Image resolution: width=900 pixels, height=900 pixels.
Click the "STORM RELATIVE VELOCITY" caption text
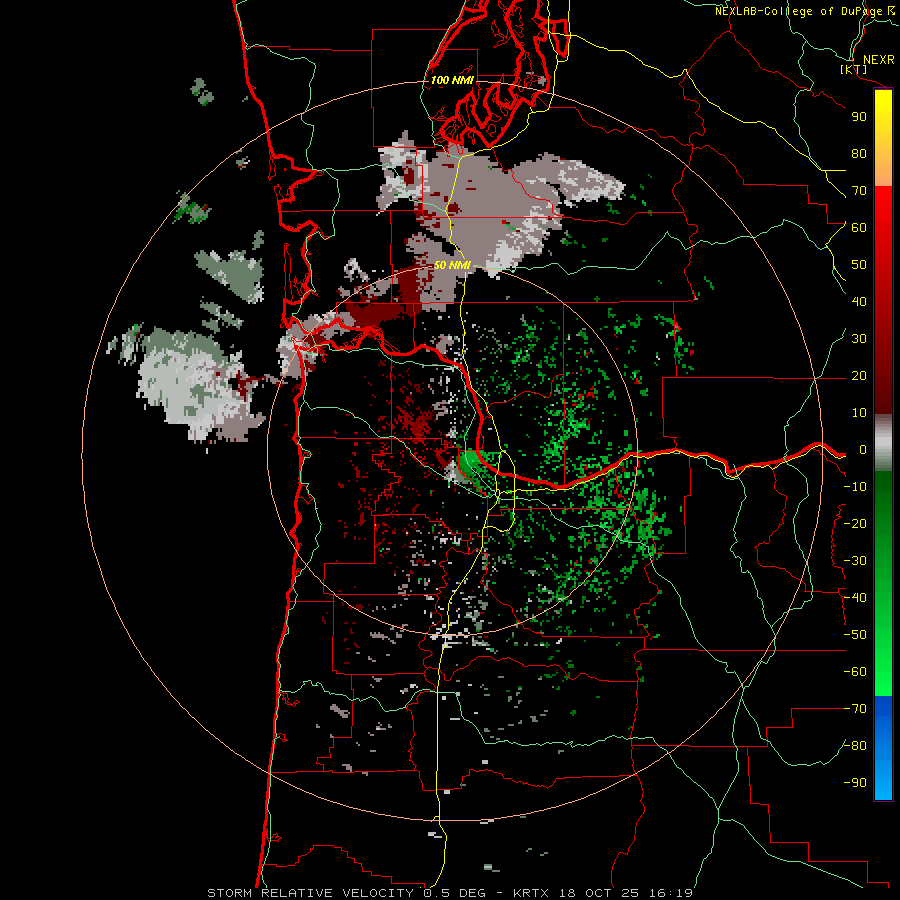tap(310, 893)
